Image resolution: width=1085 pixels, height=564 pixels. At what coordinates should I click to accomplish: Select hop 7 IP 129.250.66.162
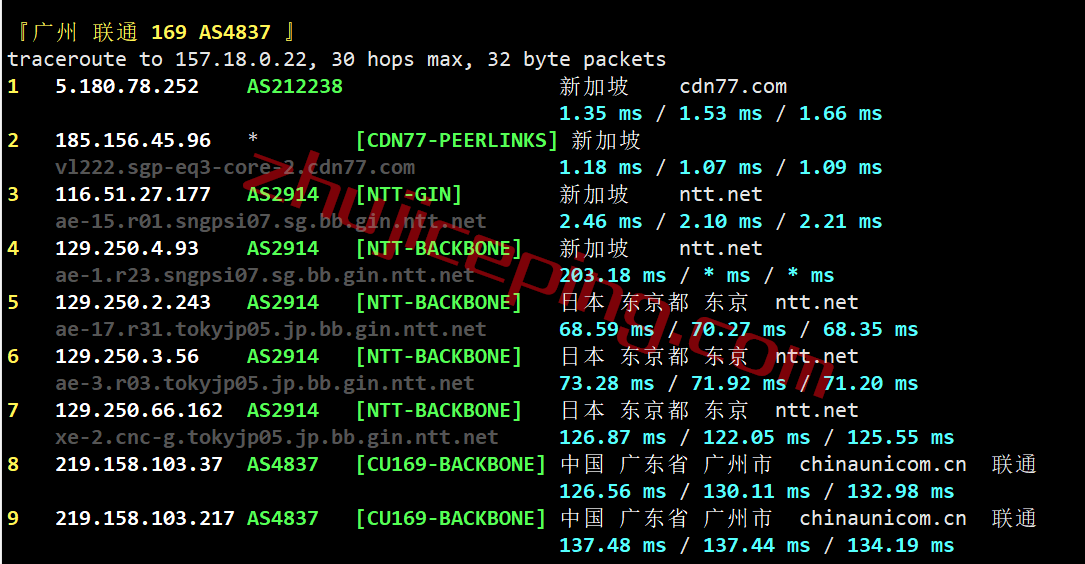click(139, 410)
